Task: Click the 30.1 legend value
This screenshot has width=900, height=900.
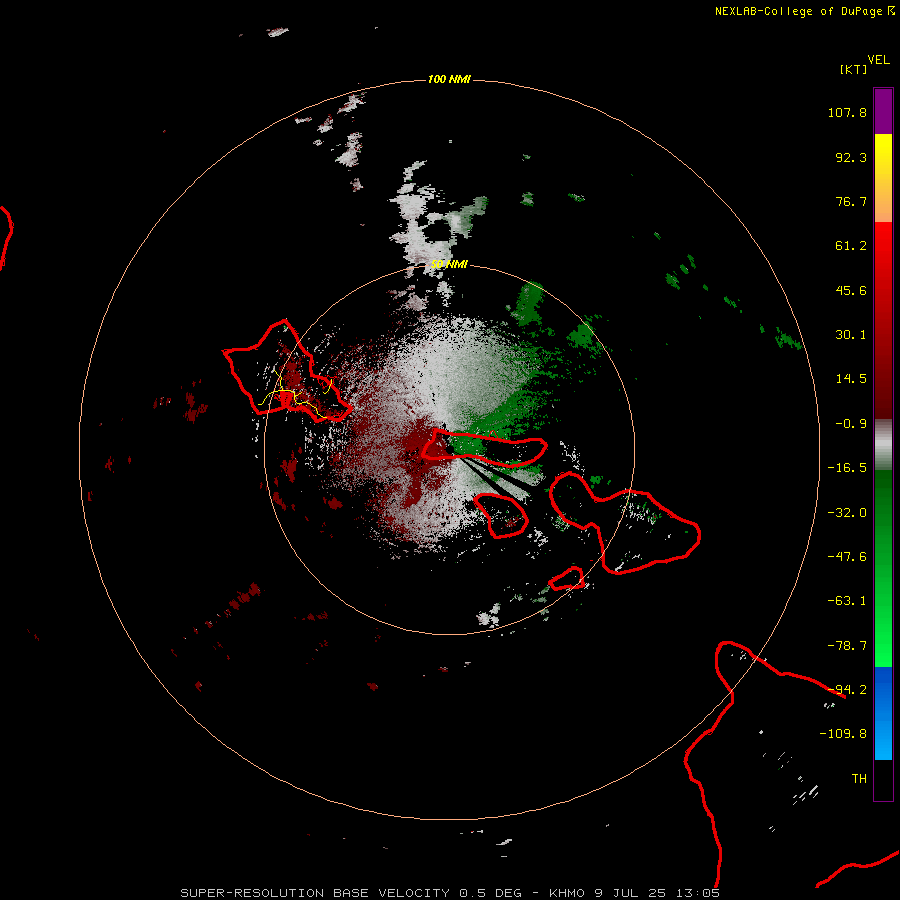Action: (851, 335)
